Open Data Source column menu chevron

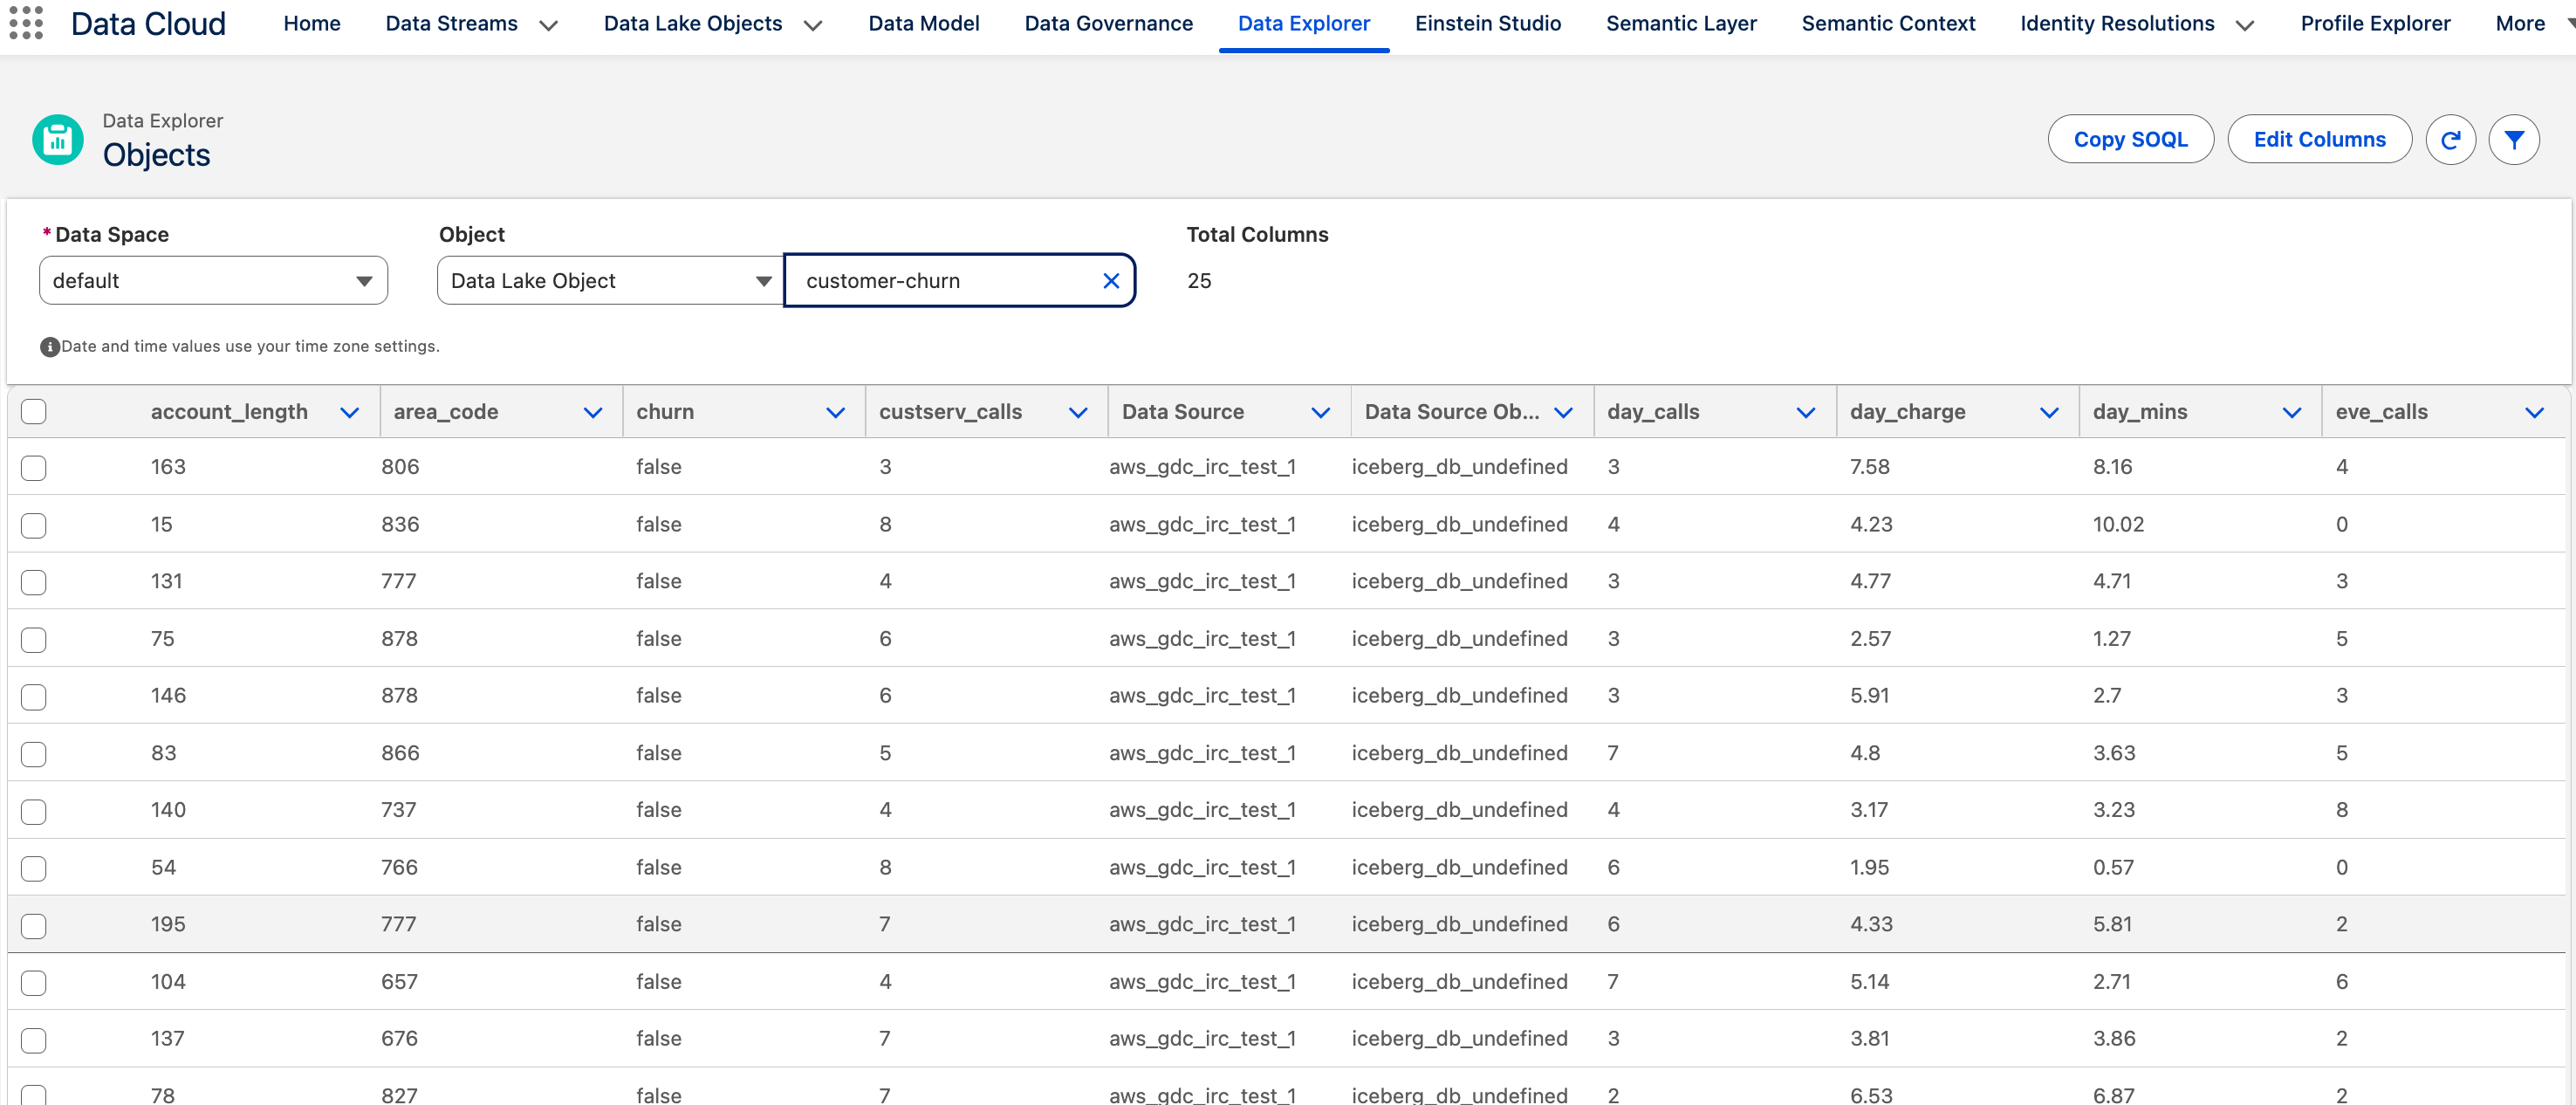1320,413
